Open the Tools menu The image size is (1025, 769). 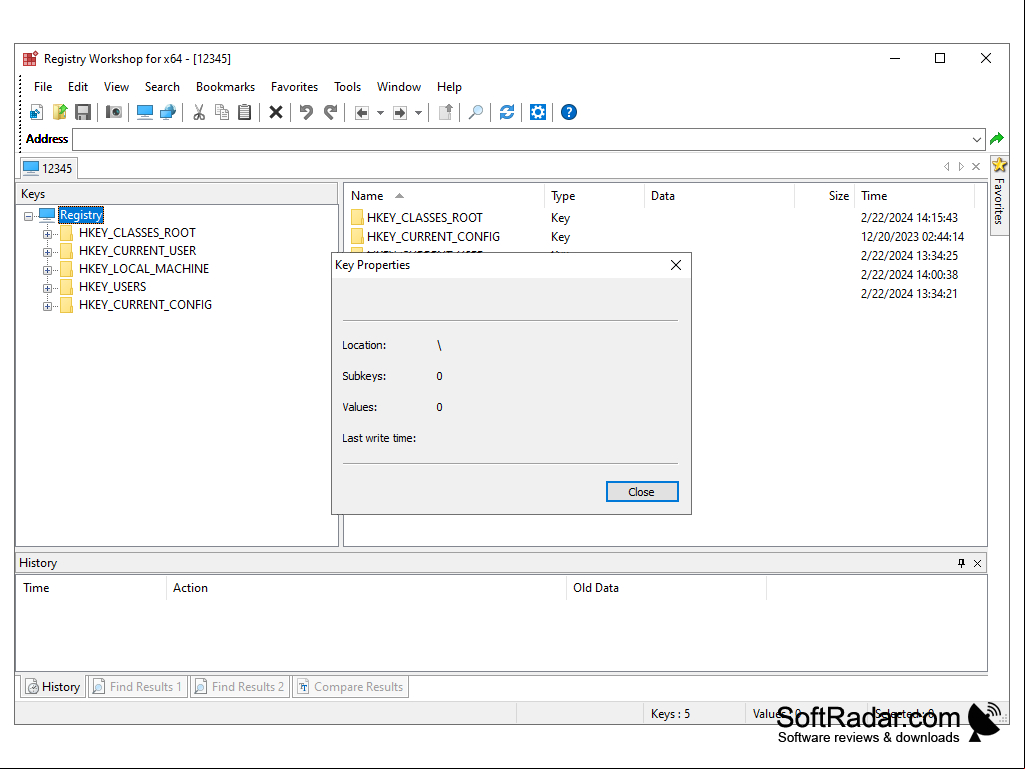click(347, 87)
